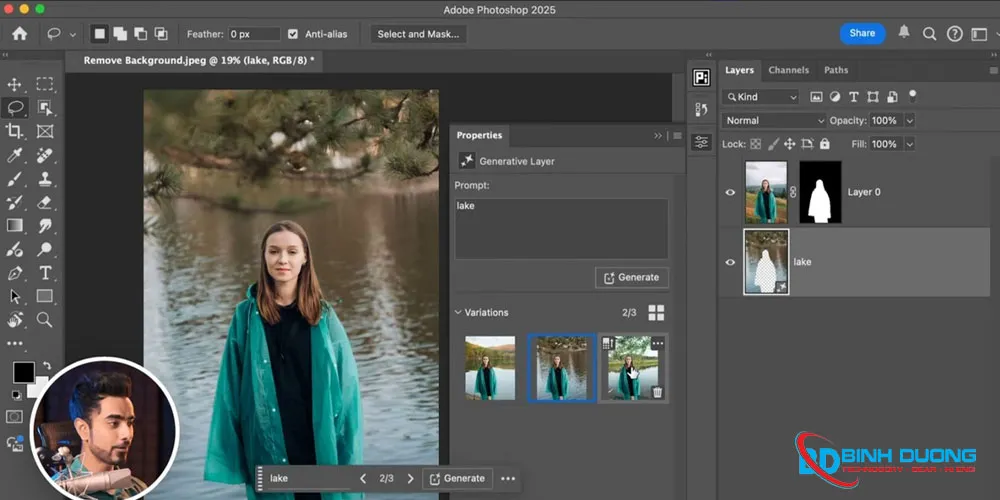Viewport: 1000px width, 500px height.
Task: Open the Help question mark icon
Action: click(954, 34)
